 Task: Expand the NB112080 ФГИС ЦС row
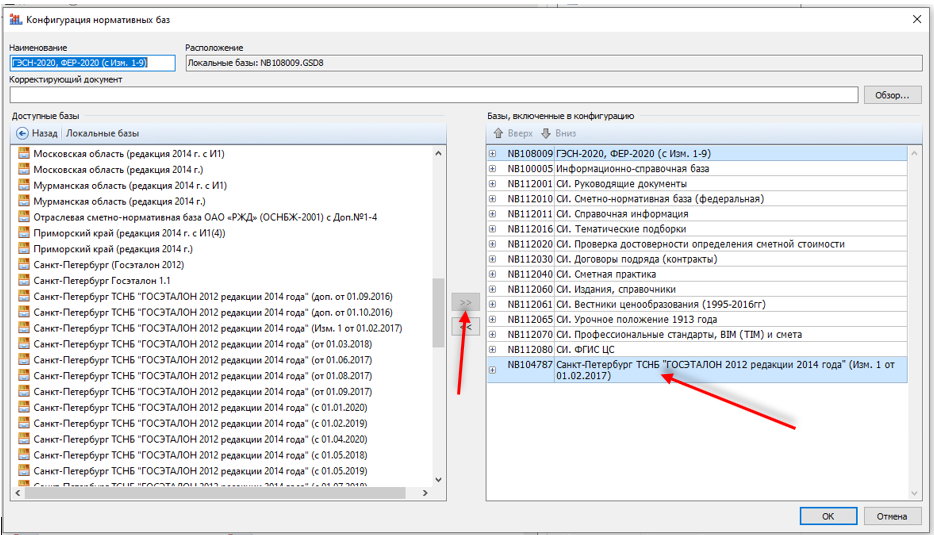click(x=493, y=350)
